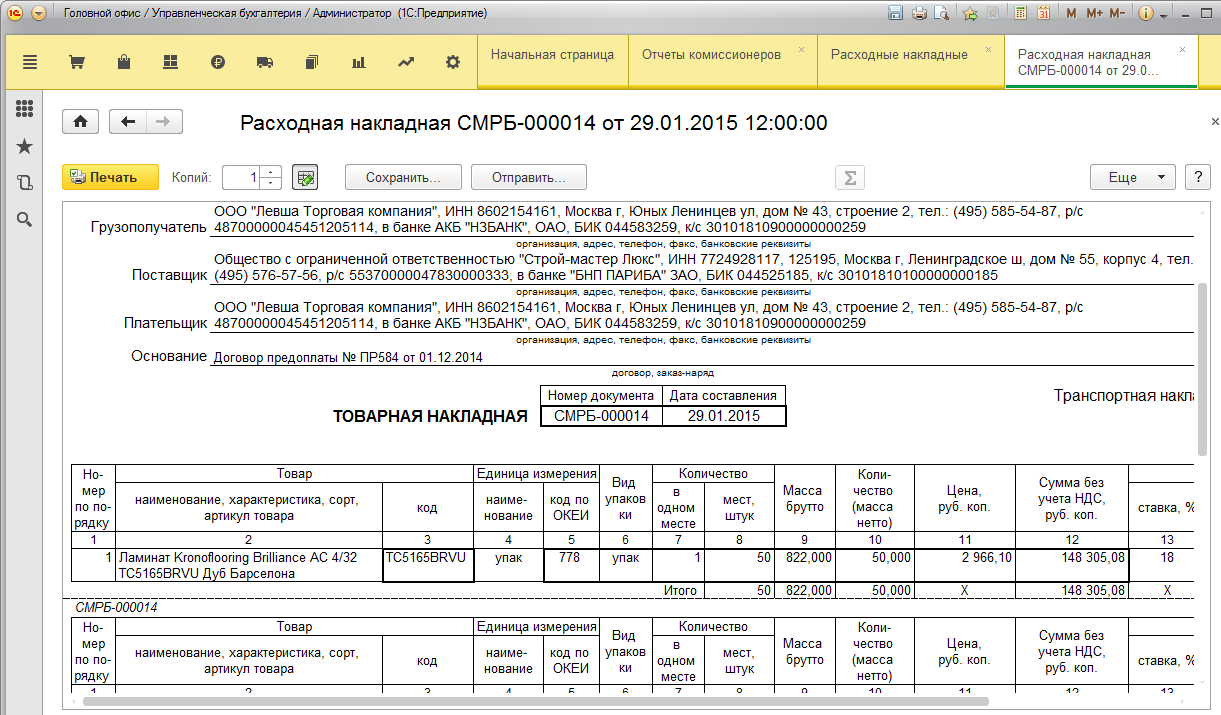Open the shopping cart section
This screenshot has height=715, width=1221.
(76, 62)
